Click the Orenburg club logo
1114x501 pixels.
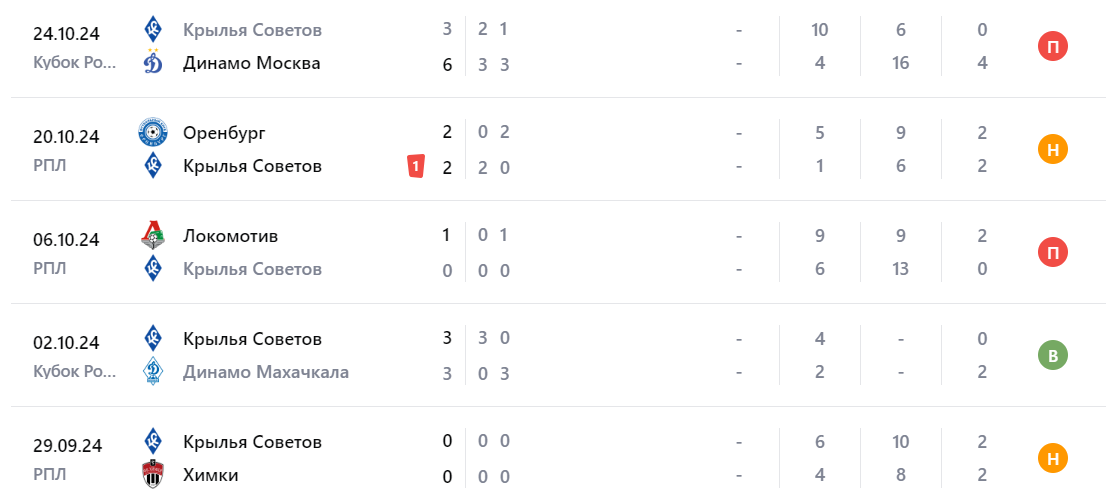(x=153, y=132)
